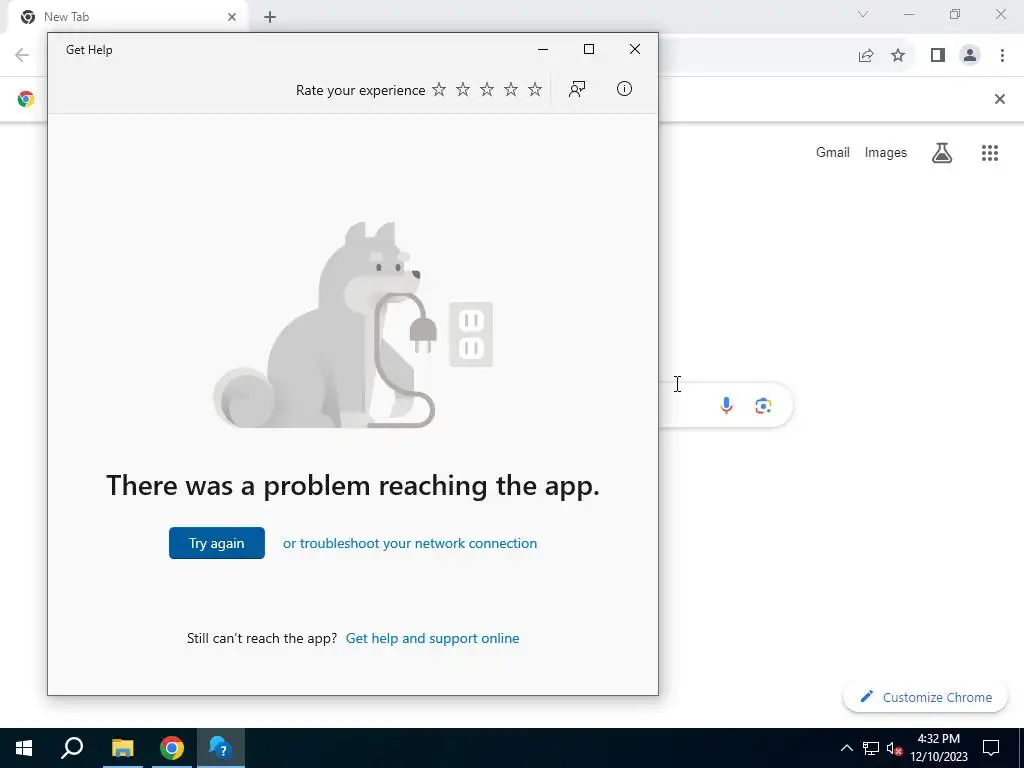The height and width of the screenshot is (768, 1024).
Task: Open Chrome three-dot menu
Action: 1002,56
